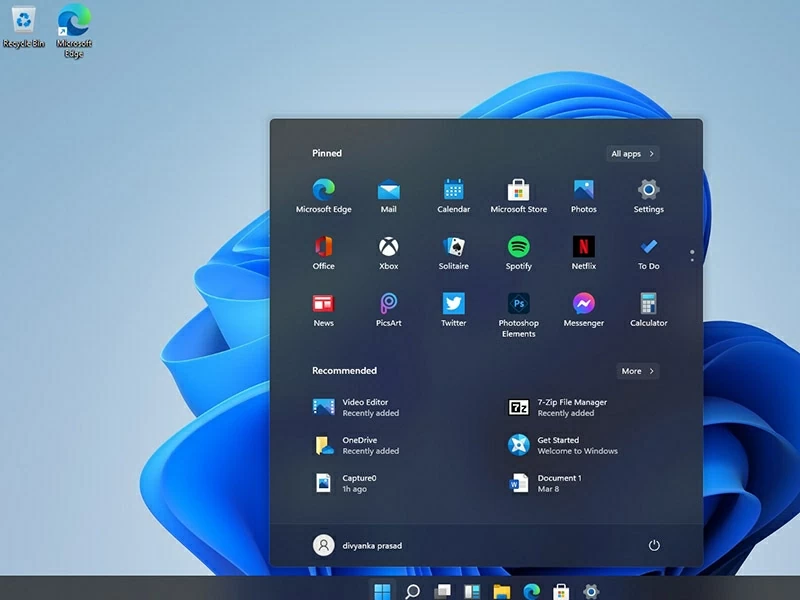
Task: Open Spotify from the pinned apps
Action: pos(518,251)
